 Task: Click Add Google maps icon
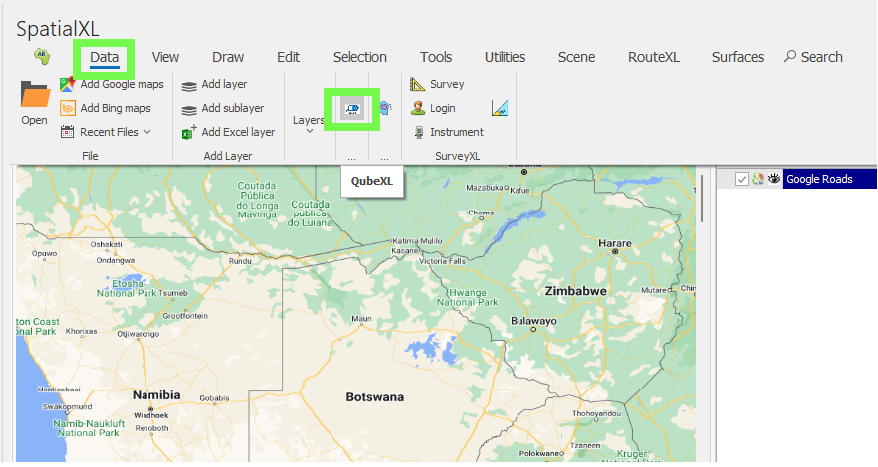(68, 84)
